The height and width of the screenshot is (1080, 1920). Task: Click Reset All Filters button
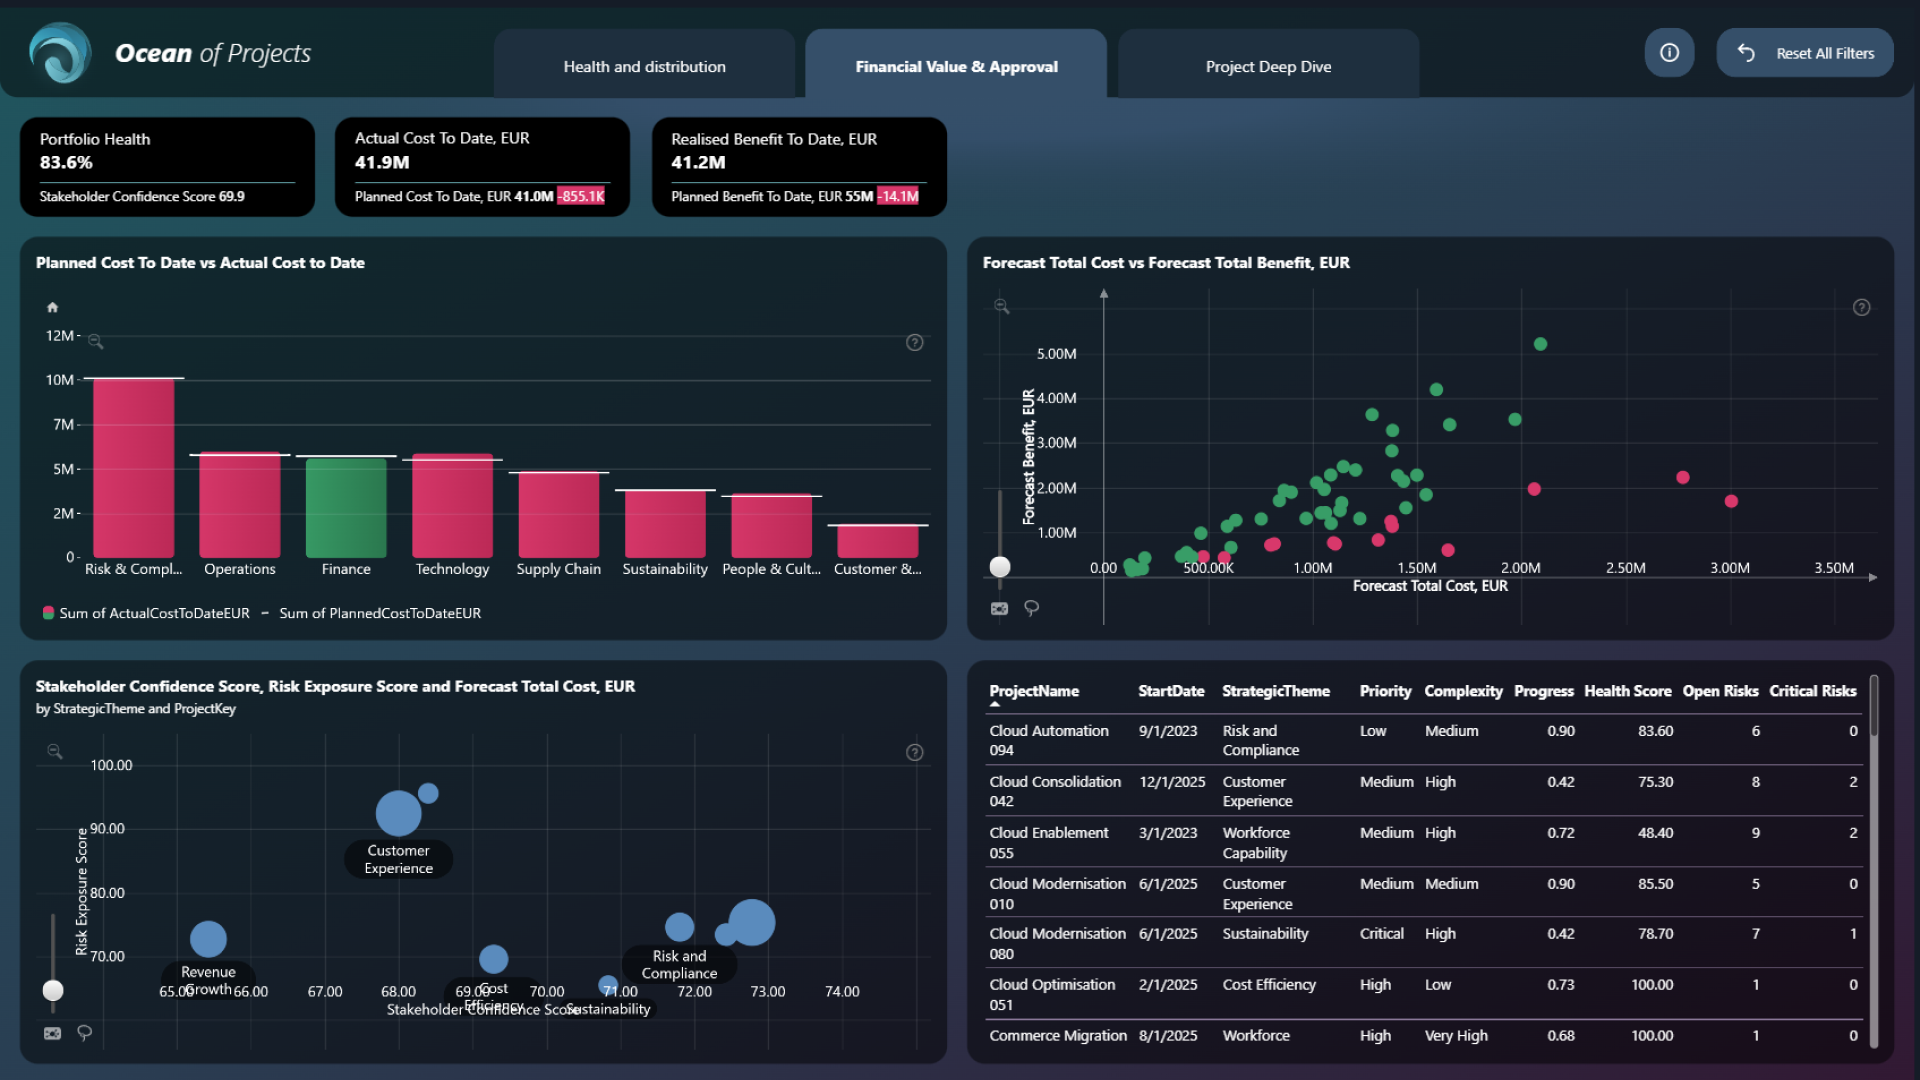click(1805, 53)
